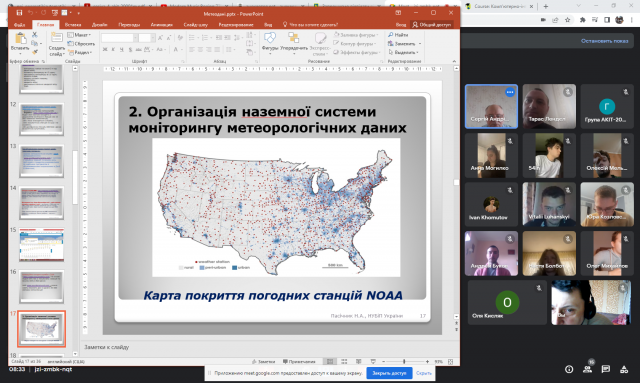The width and height of the screenshot is (640, 383).
Task: Start the Slide Show from status bar icon
Action: tap(373, 361)
